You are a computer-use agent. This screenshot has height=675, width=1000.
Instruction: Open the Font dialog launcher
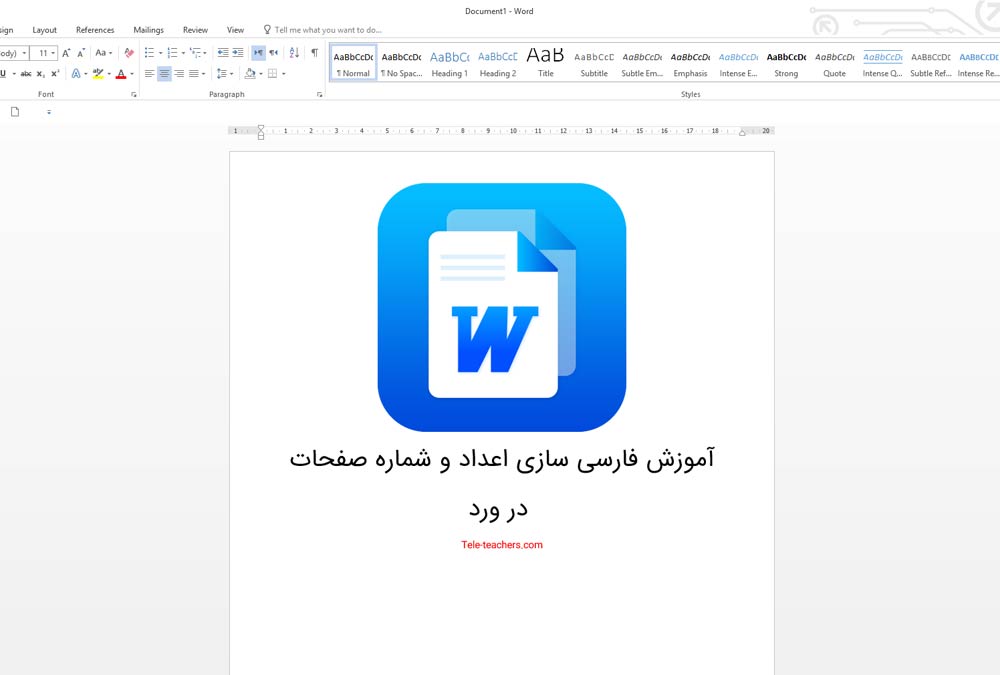click(134, 94)
